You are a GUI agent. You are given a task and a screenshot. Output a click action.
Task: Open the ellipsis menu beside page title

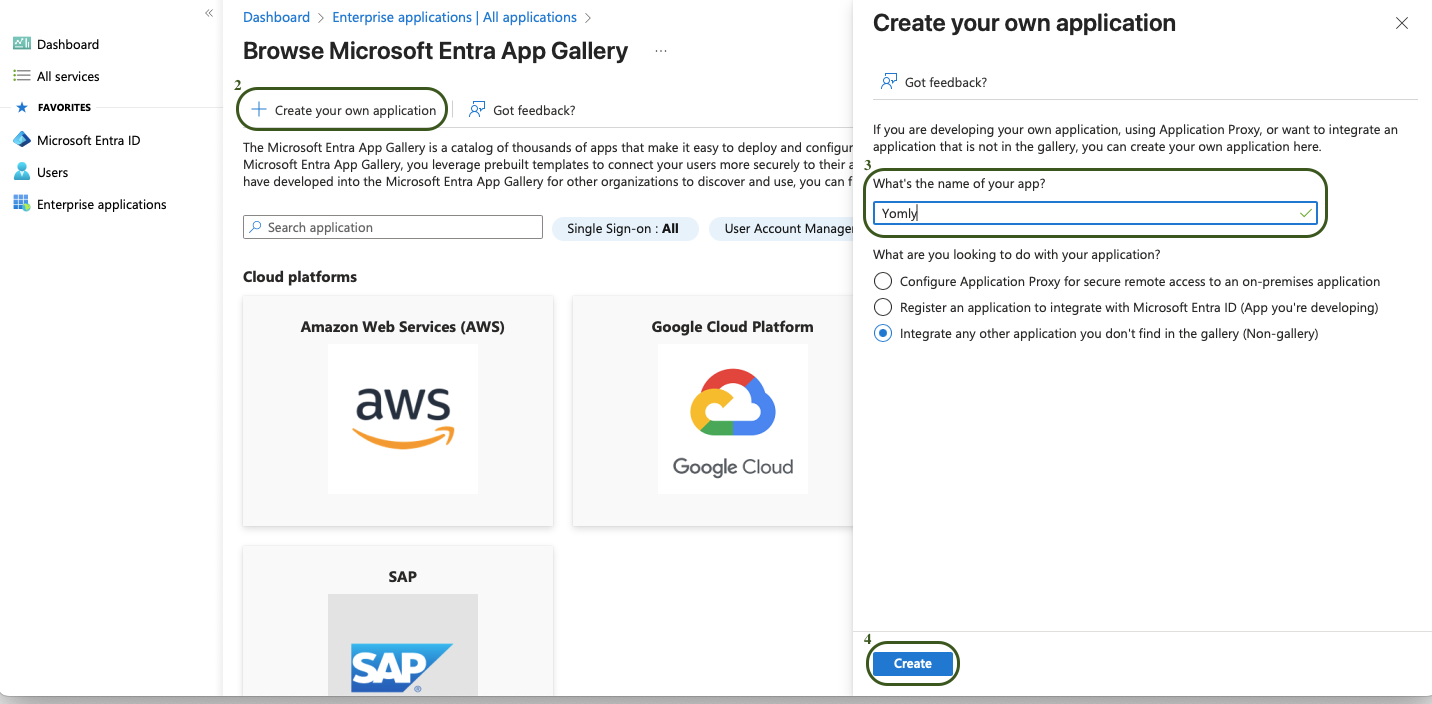pos(660,51)
